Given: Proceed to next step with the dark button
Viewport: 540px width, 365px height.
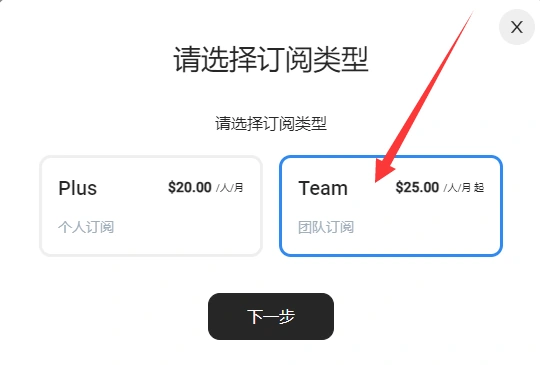Looking at the screenshot, I should [x=271, y=316].
